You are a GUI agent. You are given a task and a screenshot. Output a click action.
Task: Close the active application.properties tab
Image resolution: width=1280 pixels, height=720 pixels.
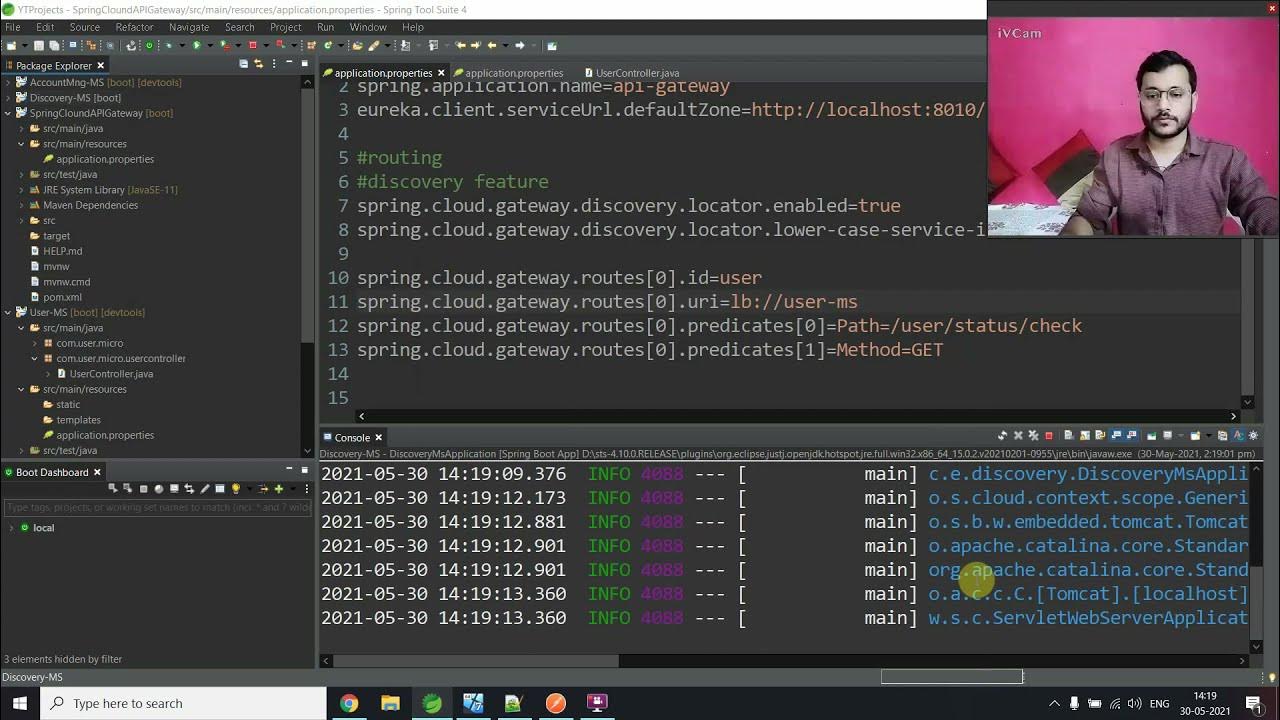coord(441,73)
